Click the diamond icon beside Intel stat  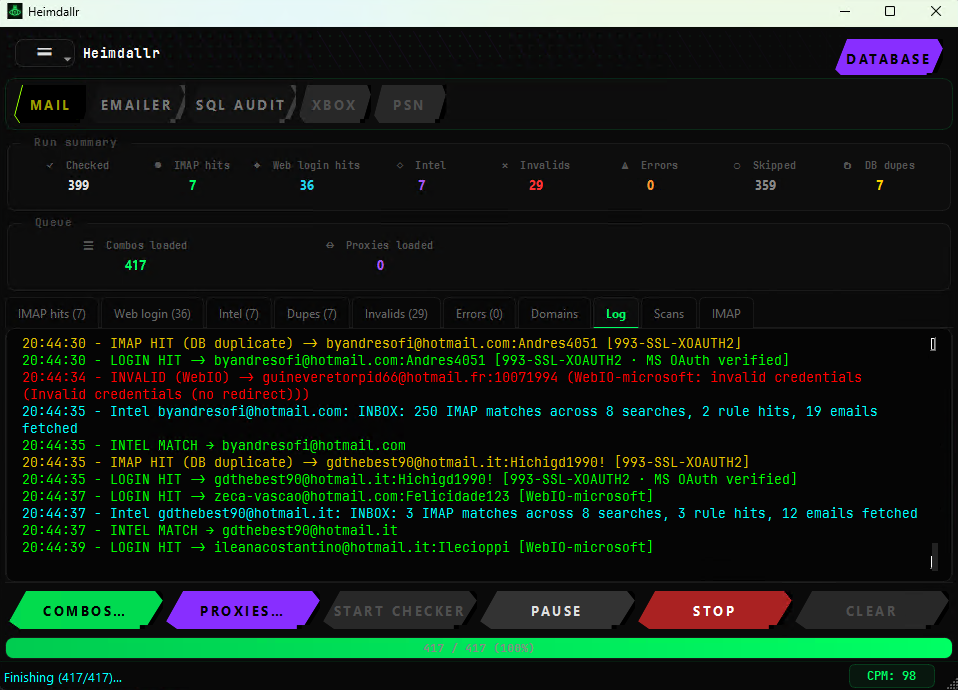click(400, 165)
